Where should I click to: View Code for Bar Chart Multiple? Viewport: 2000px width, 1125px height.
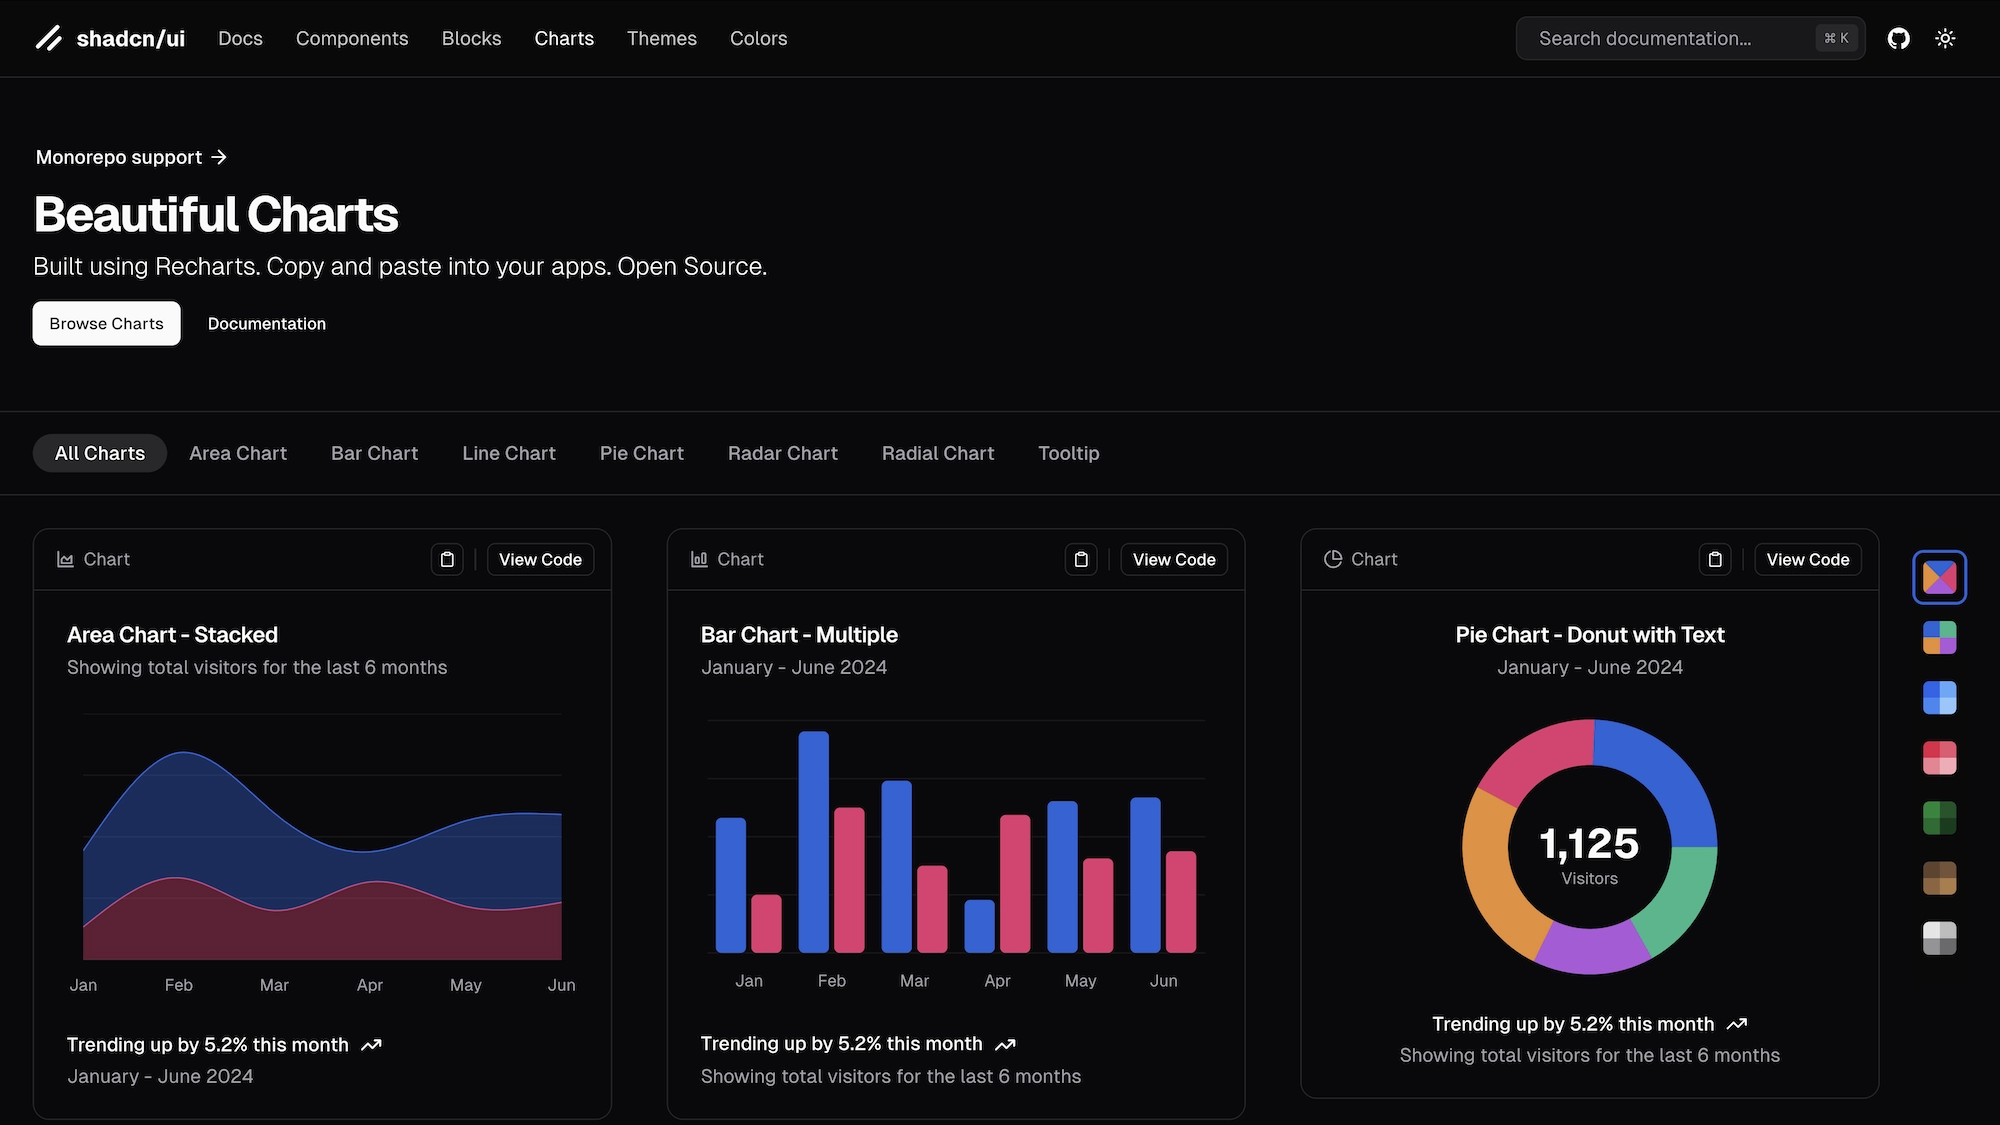(1174, 559)
